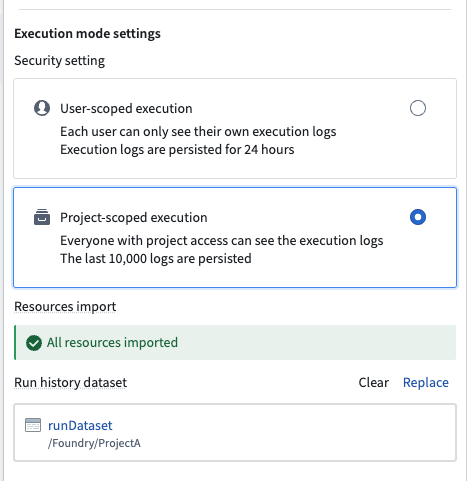Click the Run history dataset label

click(x=71, y=383)
